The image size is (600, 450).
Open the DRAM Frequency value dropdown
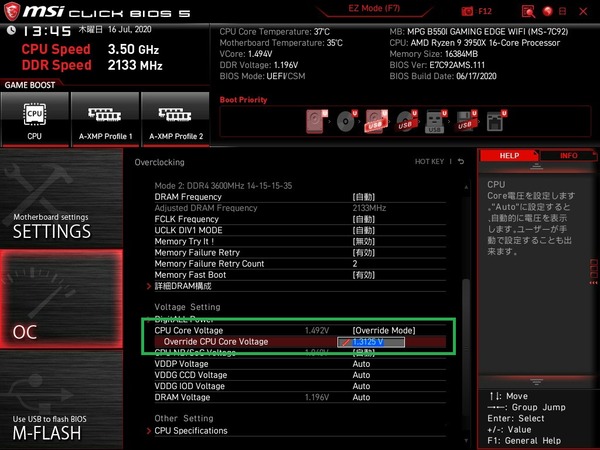pos(364,197)
